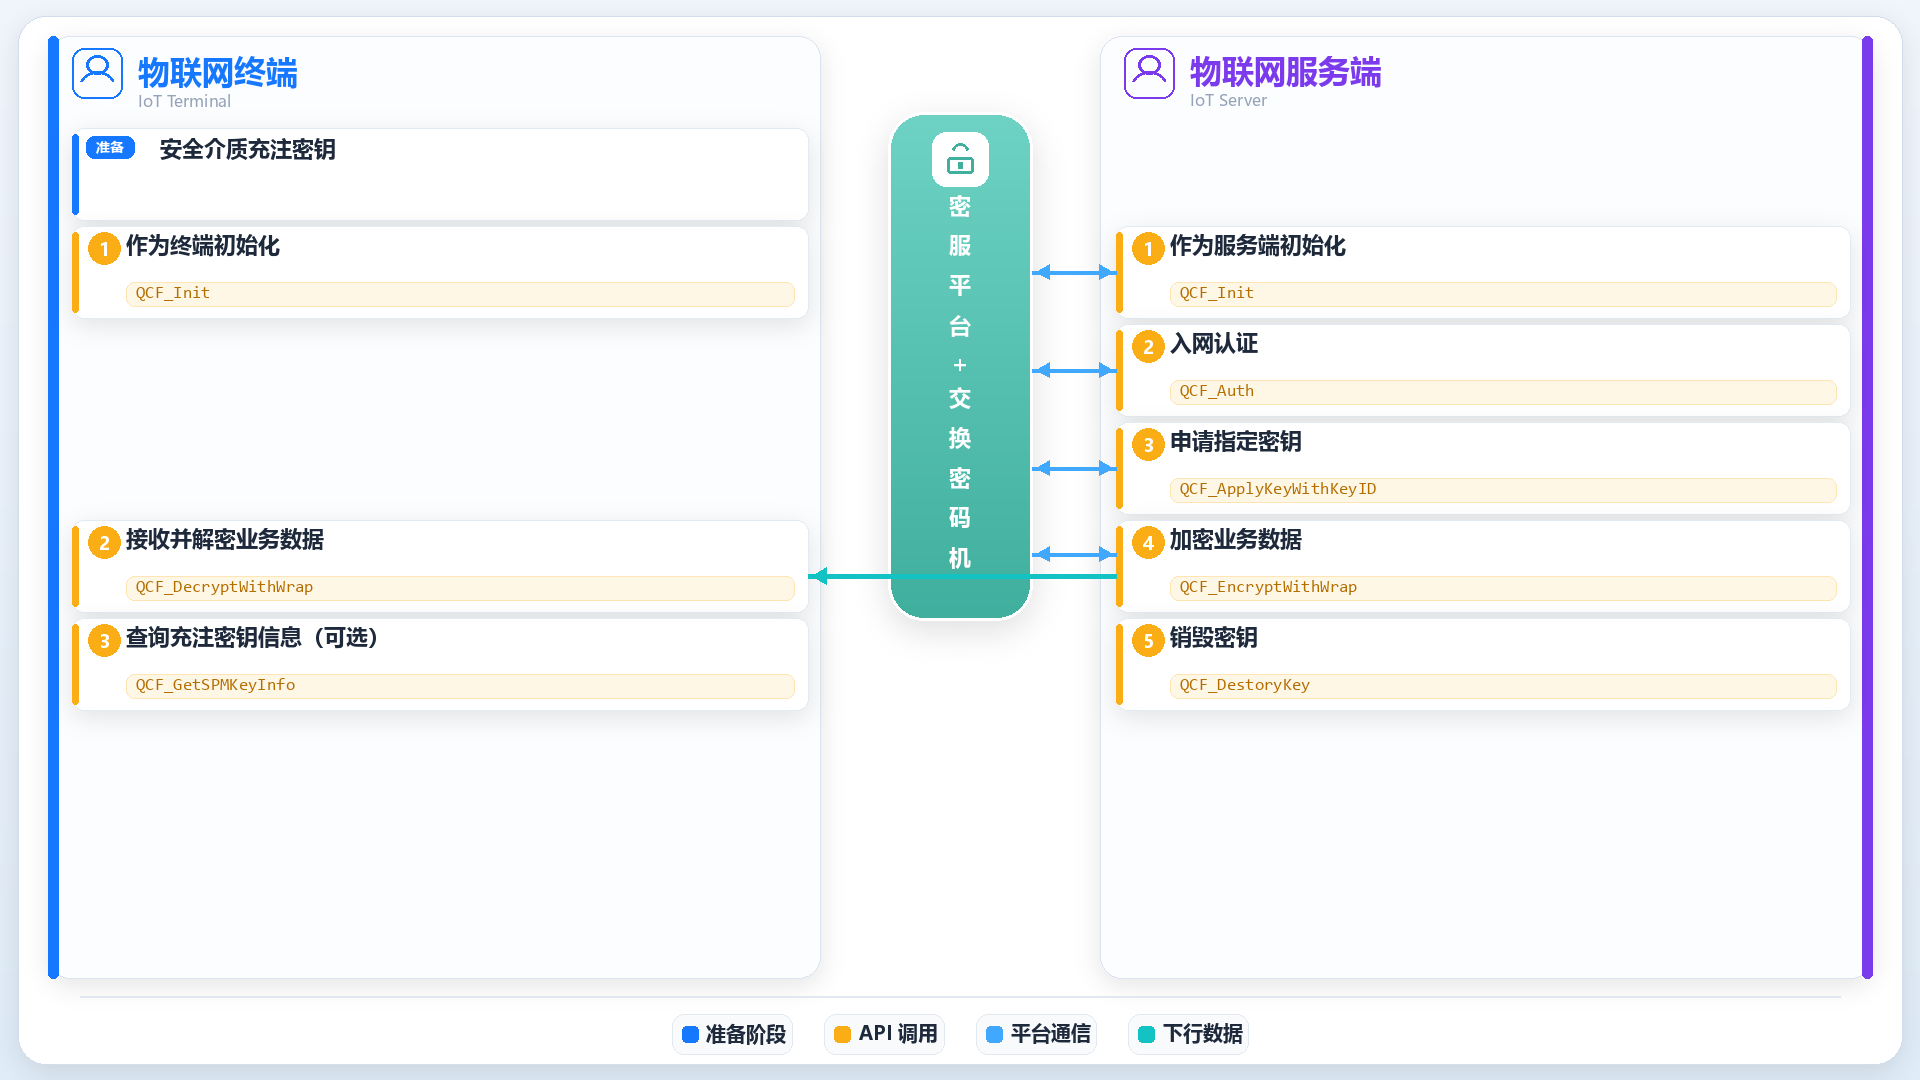Click the 作为终端初始化 step title
The height and width of the screenshot is (1080, 1920).
203,246
